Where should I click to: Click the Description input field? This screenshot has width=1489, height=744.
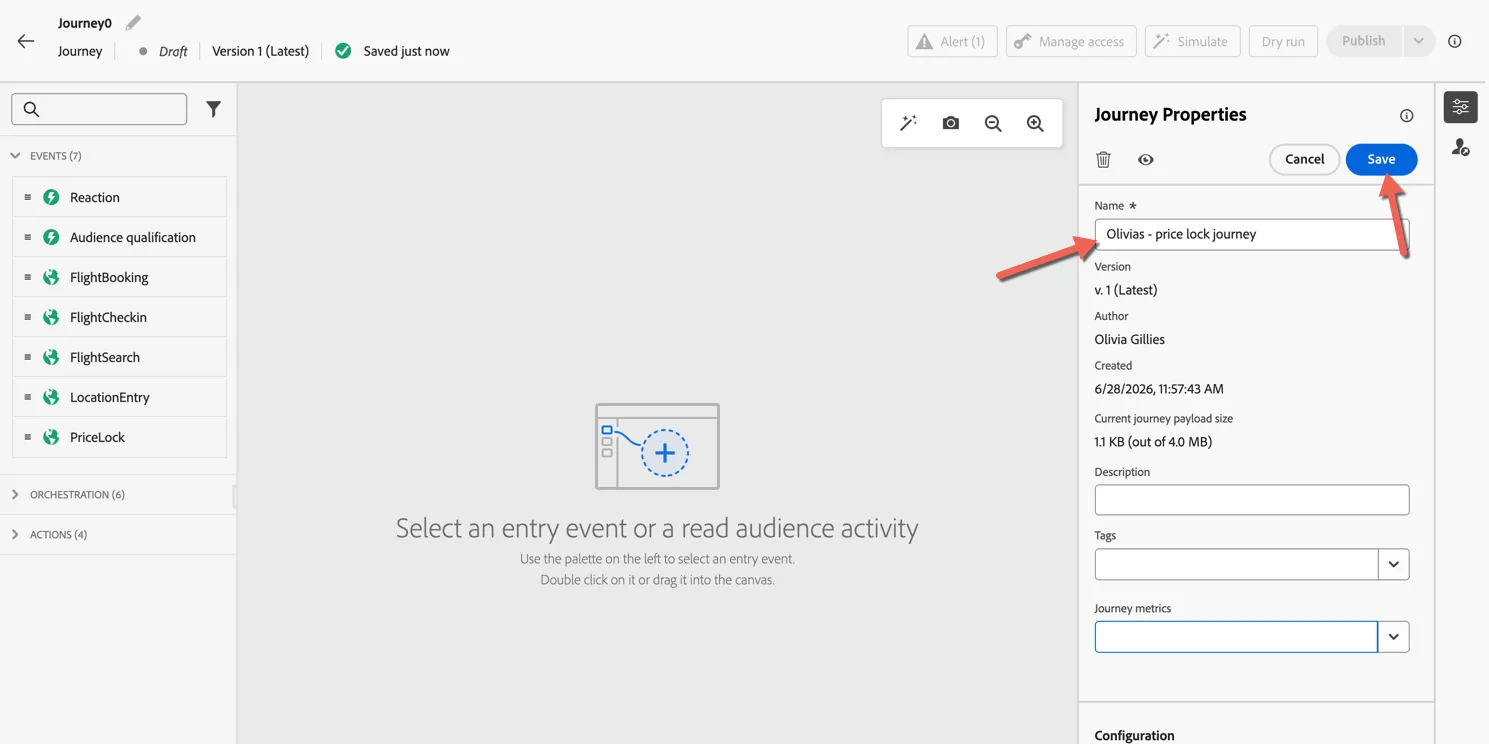[1252, 500]
